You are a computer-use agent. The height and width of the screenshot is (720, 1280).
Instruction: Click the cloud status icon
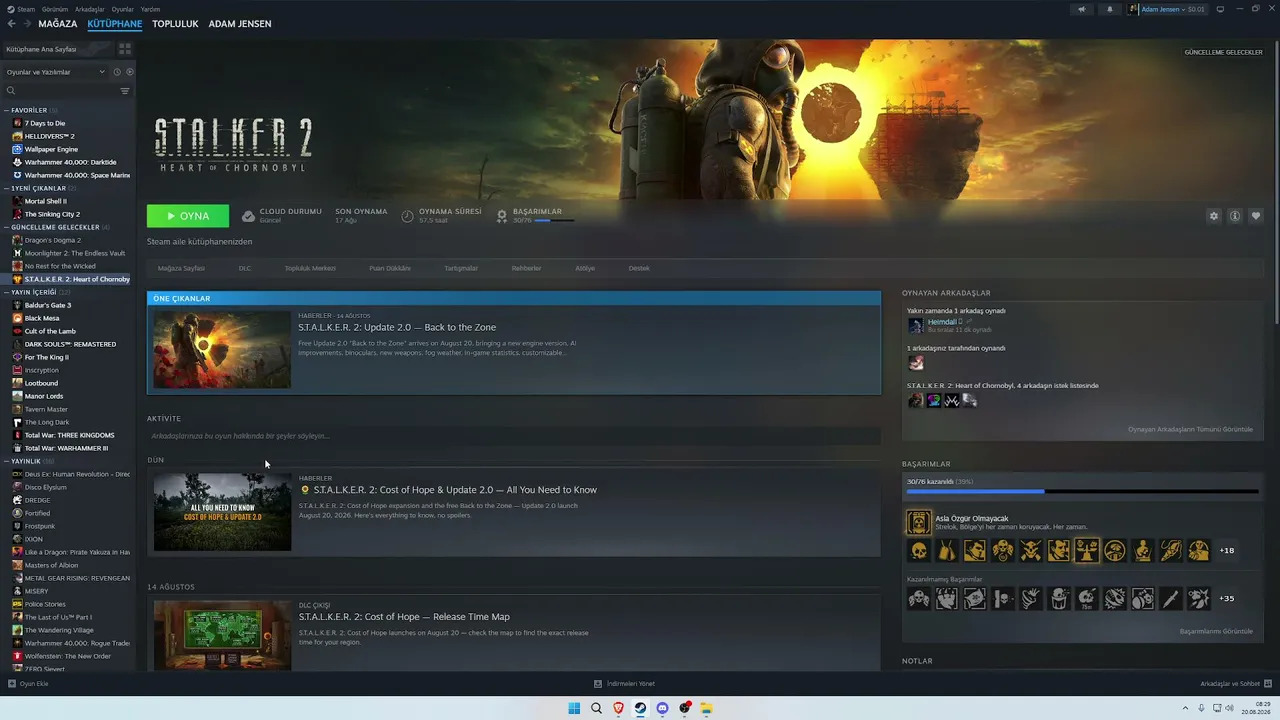coord(249,216)
